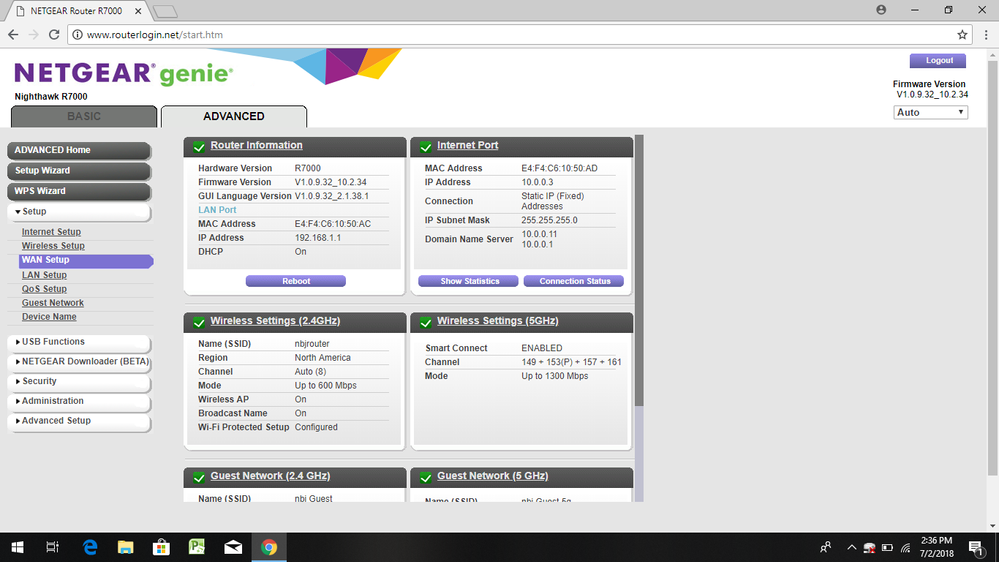Open Windows Start menu
This screenshot has width=999, height=562.
click(17, 547)
